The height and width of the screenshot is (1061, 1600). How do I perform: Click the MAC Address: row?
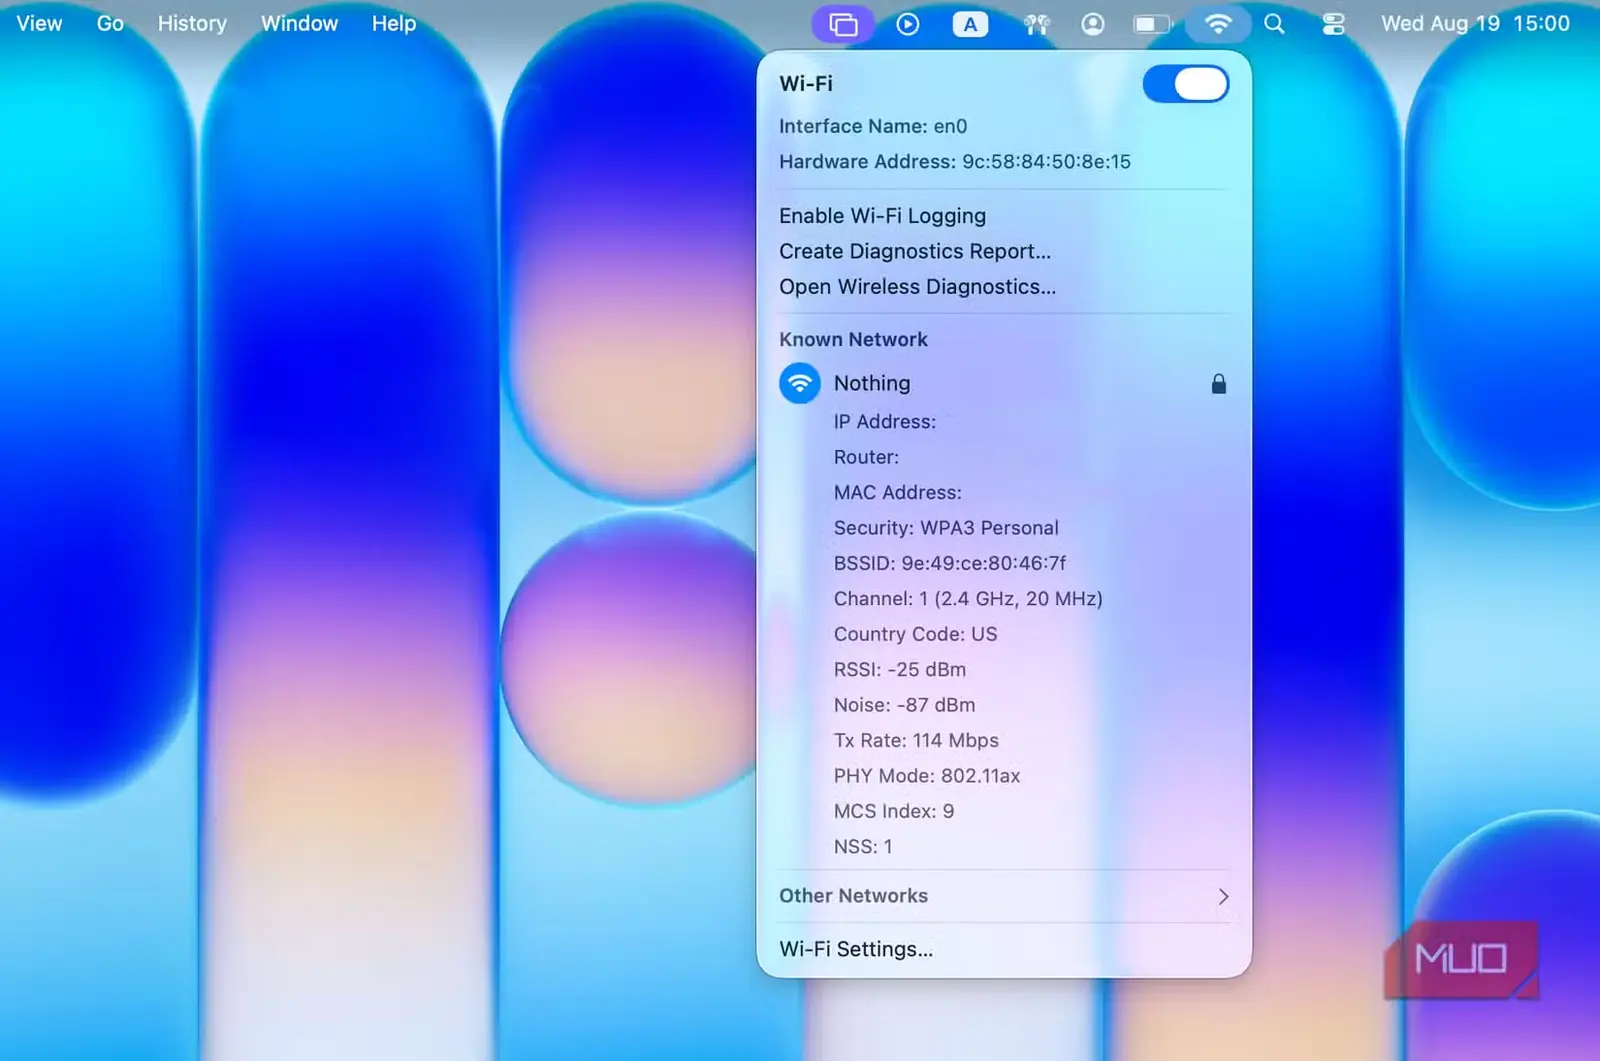coord(898,493)
